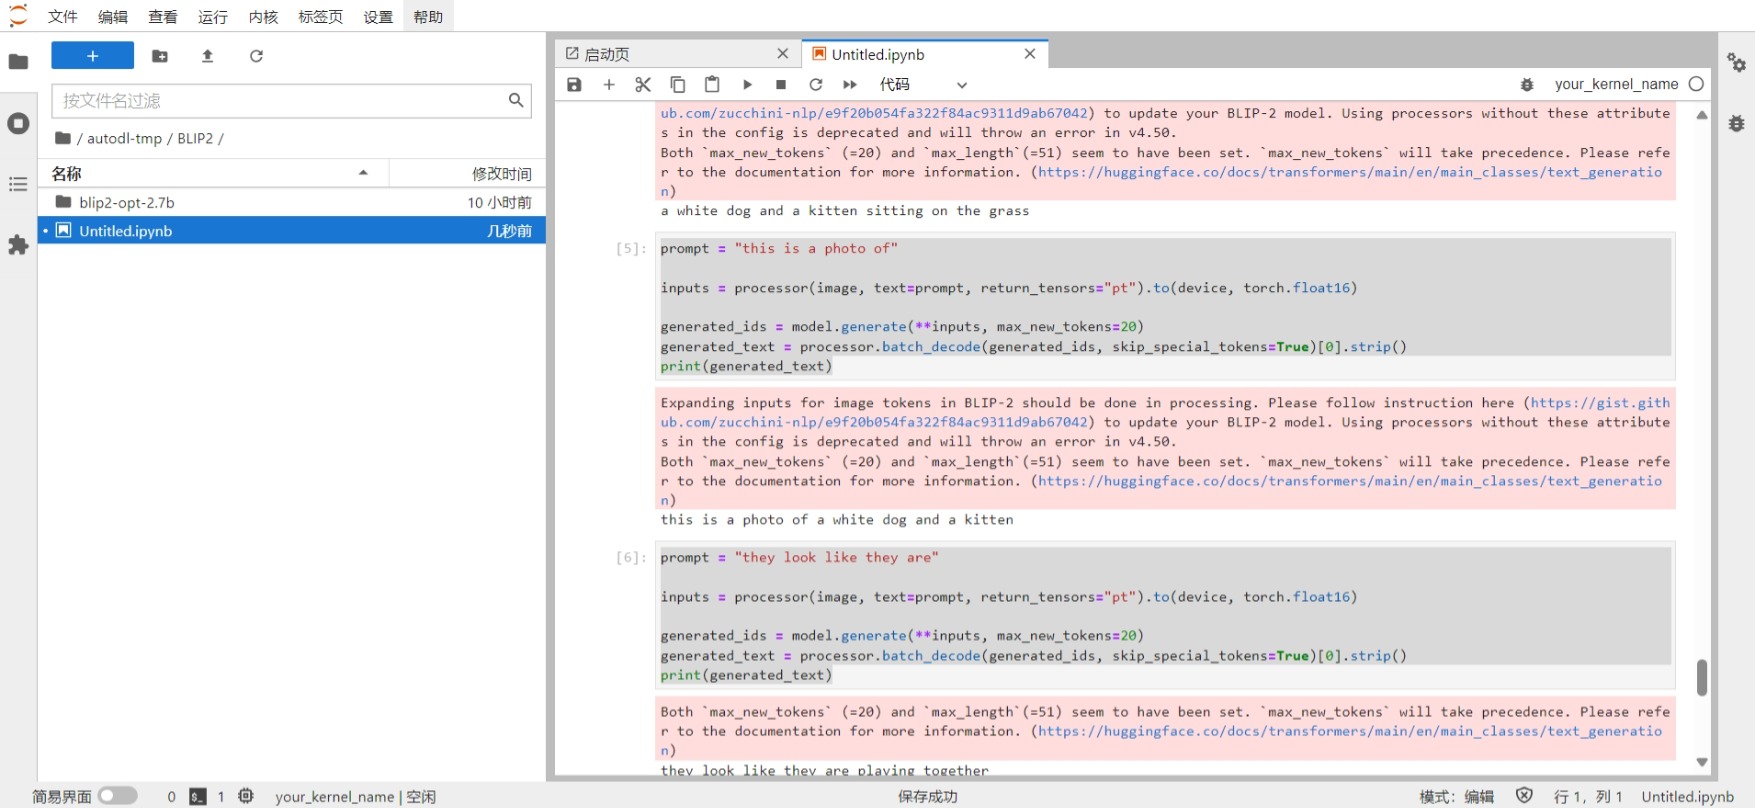
Task: Save the notebook with the disk icon
Action: click(574, 85)
